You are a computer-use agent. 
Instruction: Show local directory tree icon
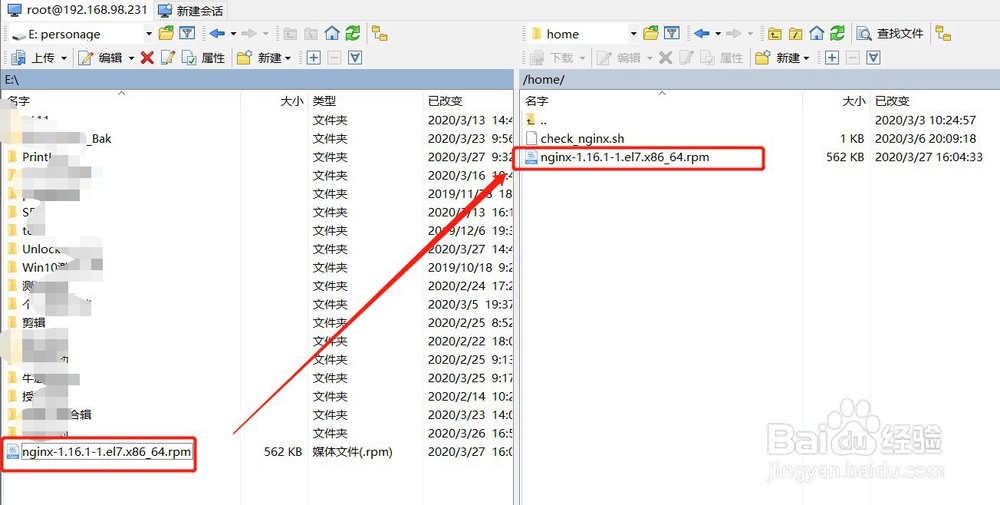pyautogui.click(x=380, y=33)
